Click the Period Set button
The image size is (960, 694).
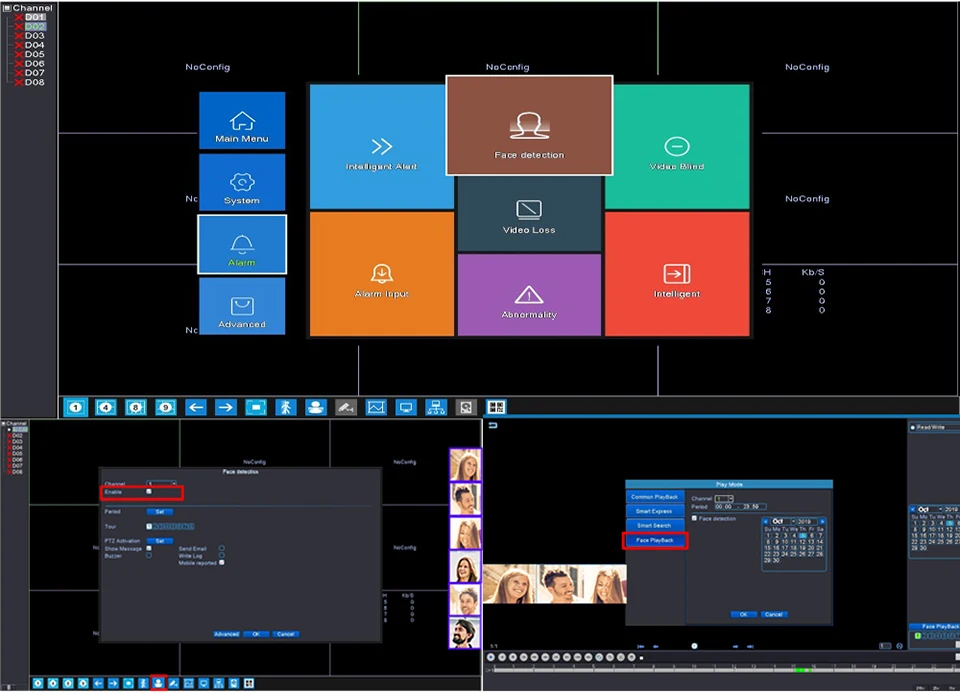160,512
